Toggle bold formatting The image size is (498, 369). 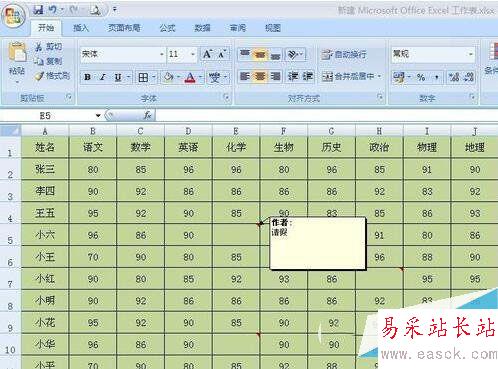click(x=87, y=77)
